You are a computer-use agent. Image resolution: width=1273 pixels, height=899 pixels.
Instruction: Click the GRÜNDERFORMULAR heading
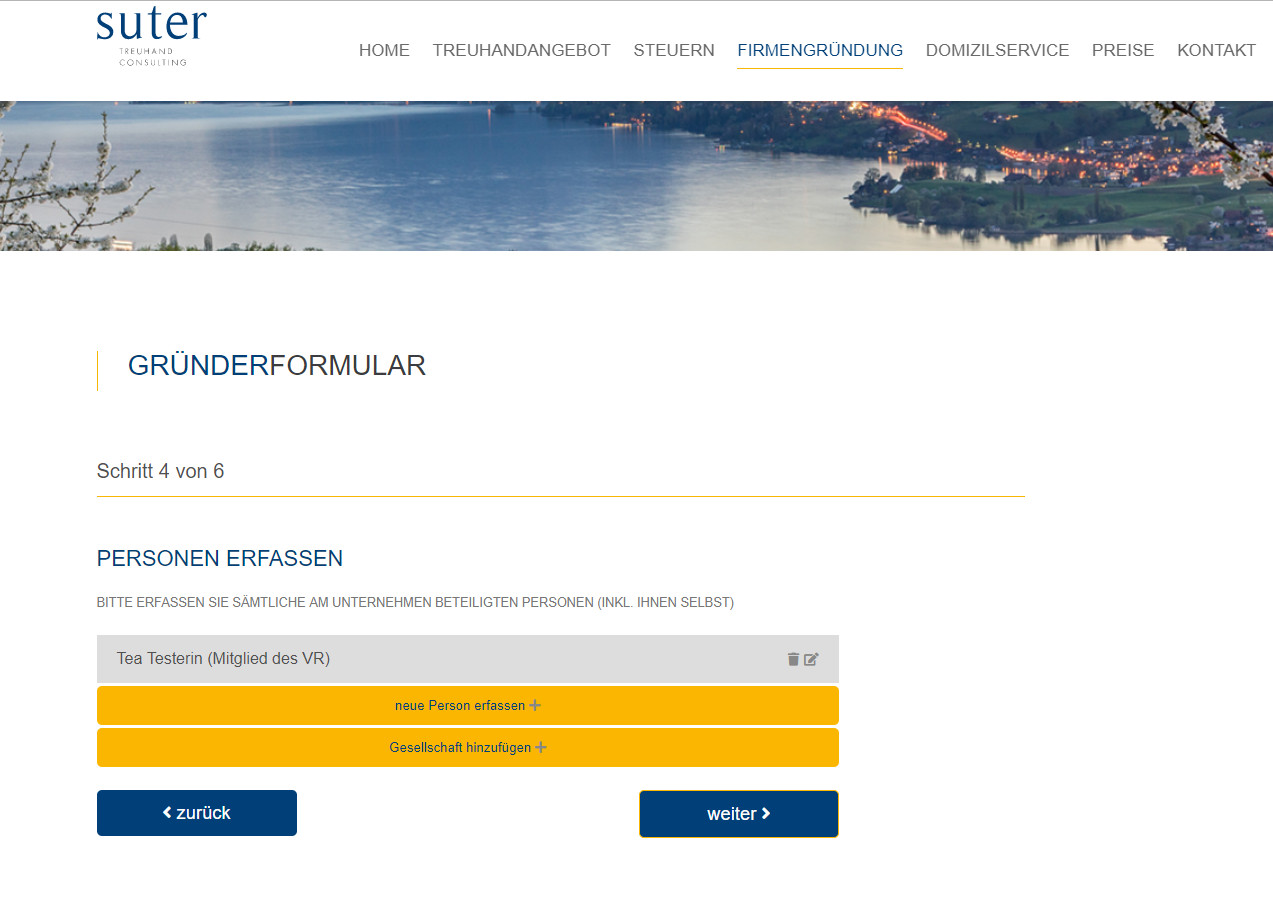tap(277, 366)
